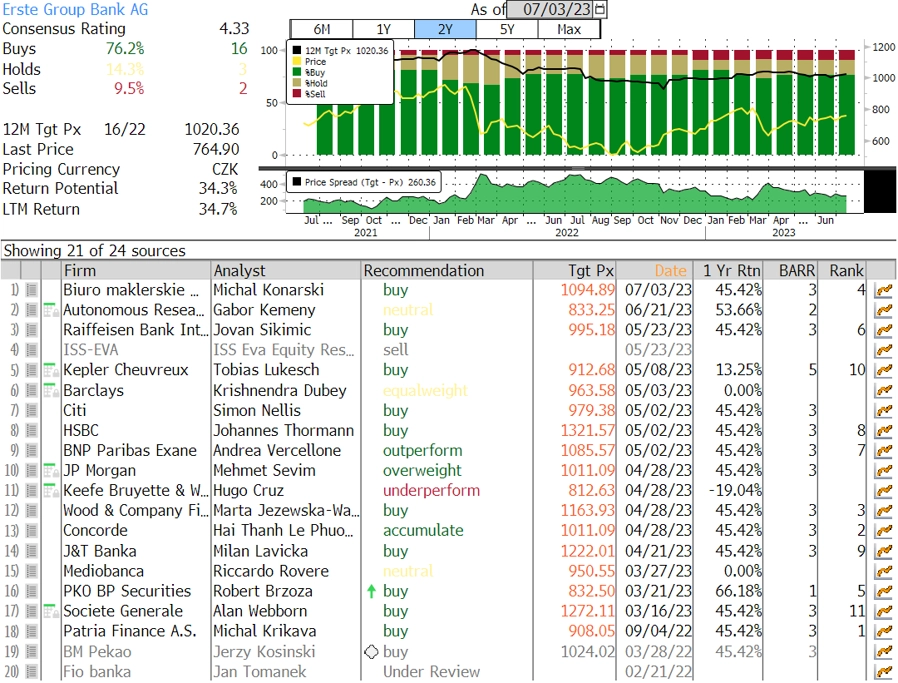Image resolution: width=898 pixels, height=683 pixels.
Task: Sort by the Recommendation column header
Action: [x=447, y=270]
